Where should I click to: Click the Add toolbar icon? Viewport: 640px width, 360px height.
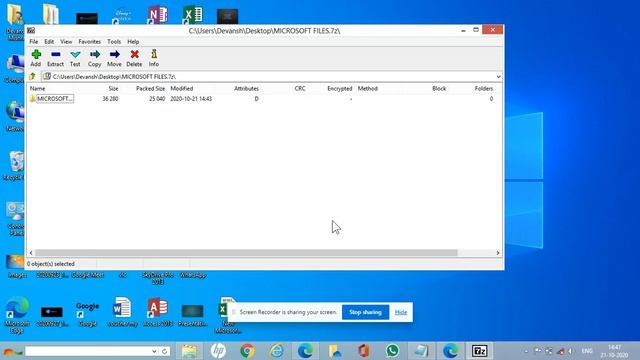click(x=36, y=58)
